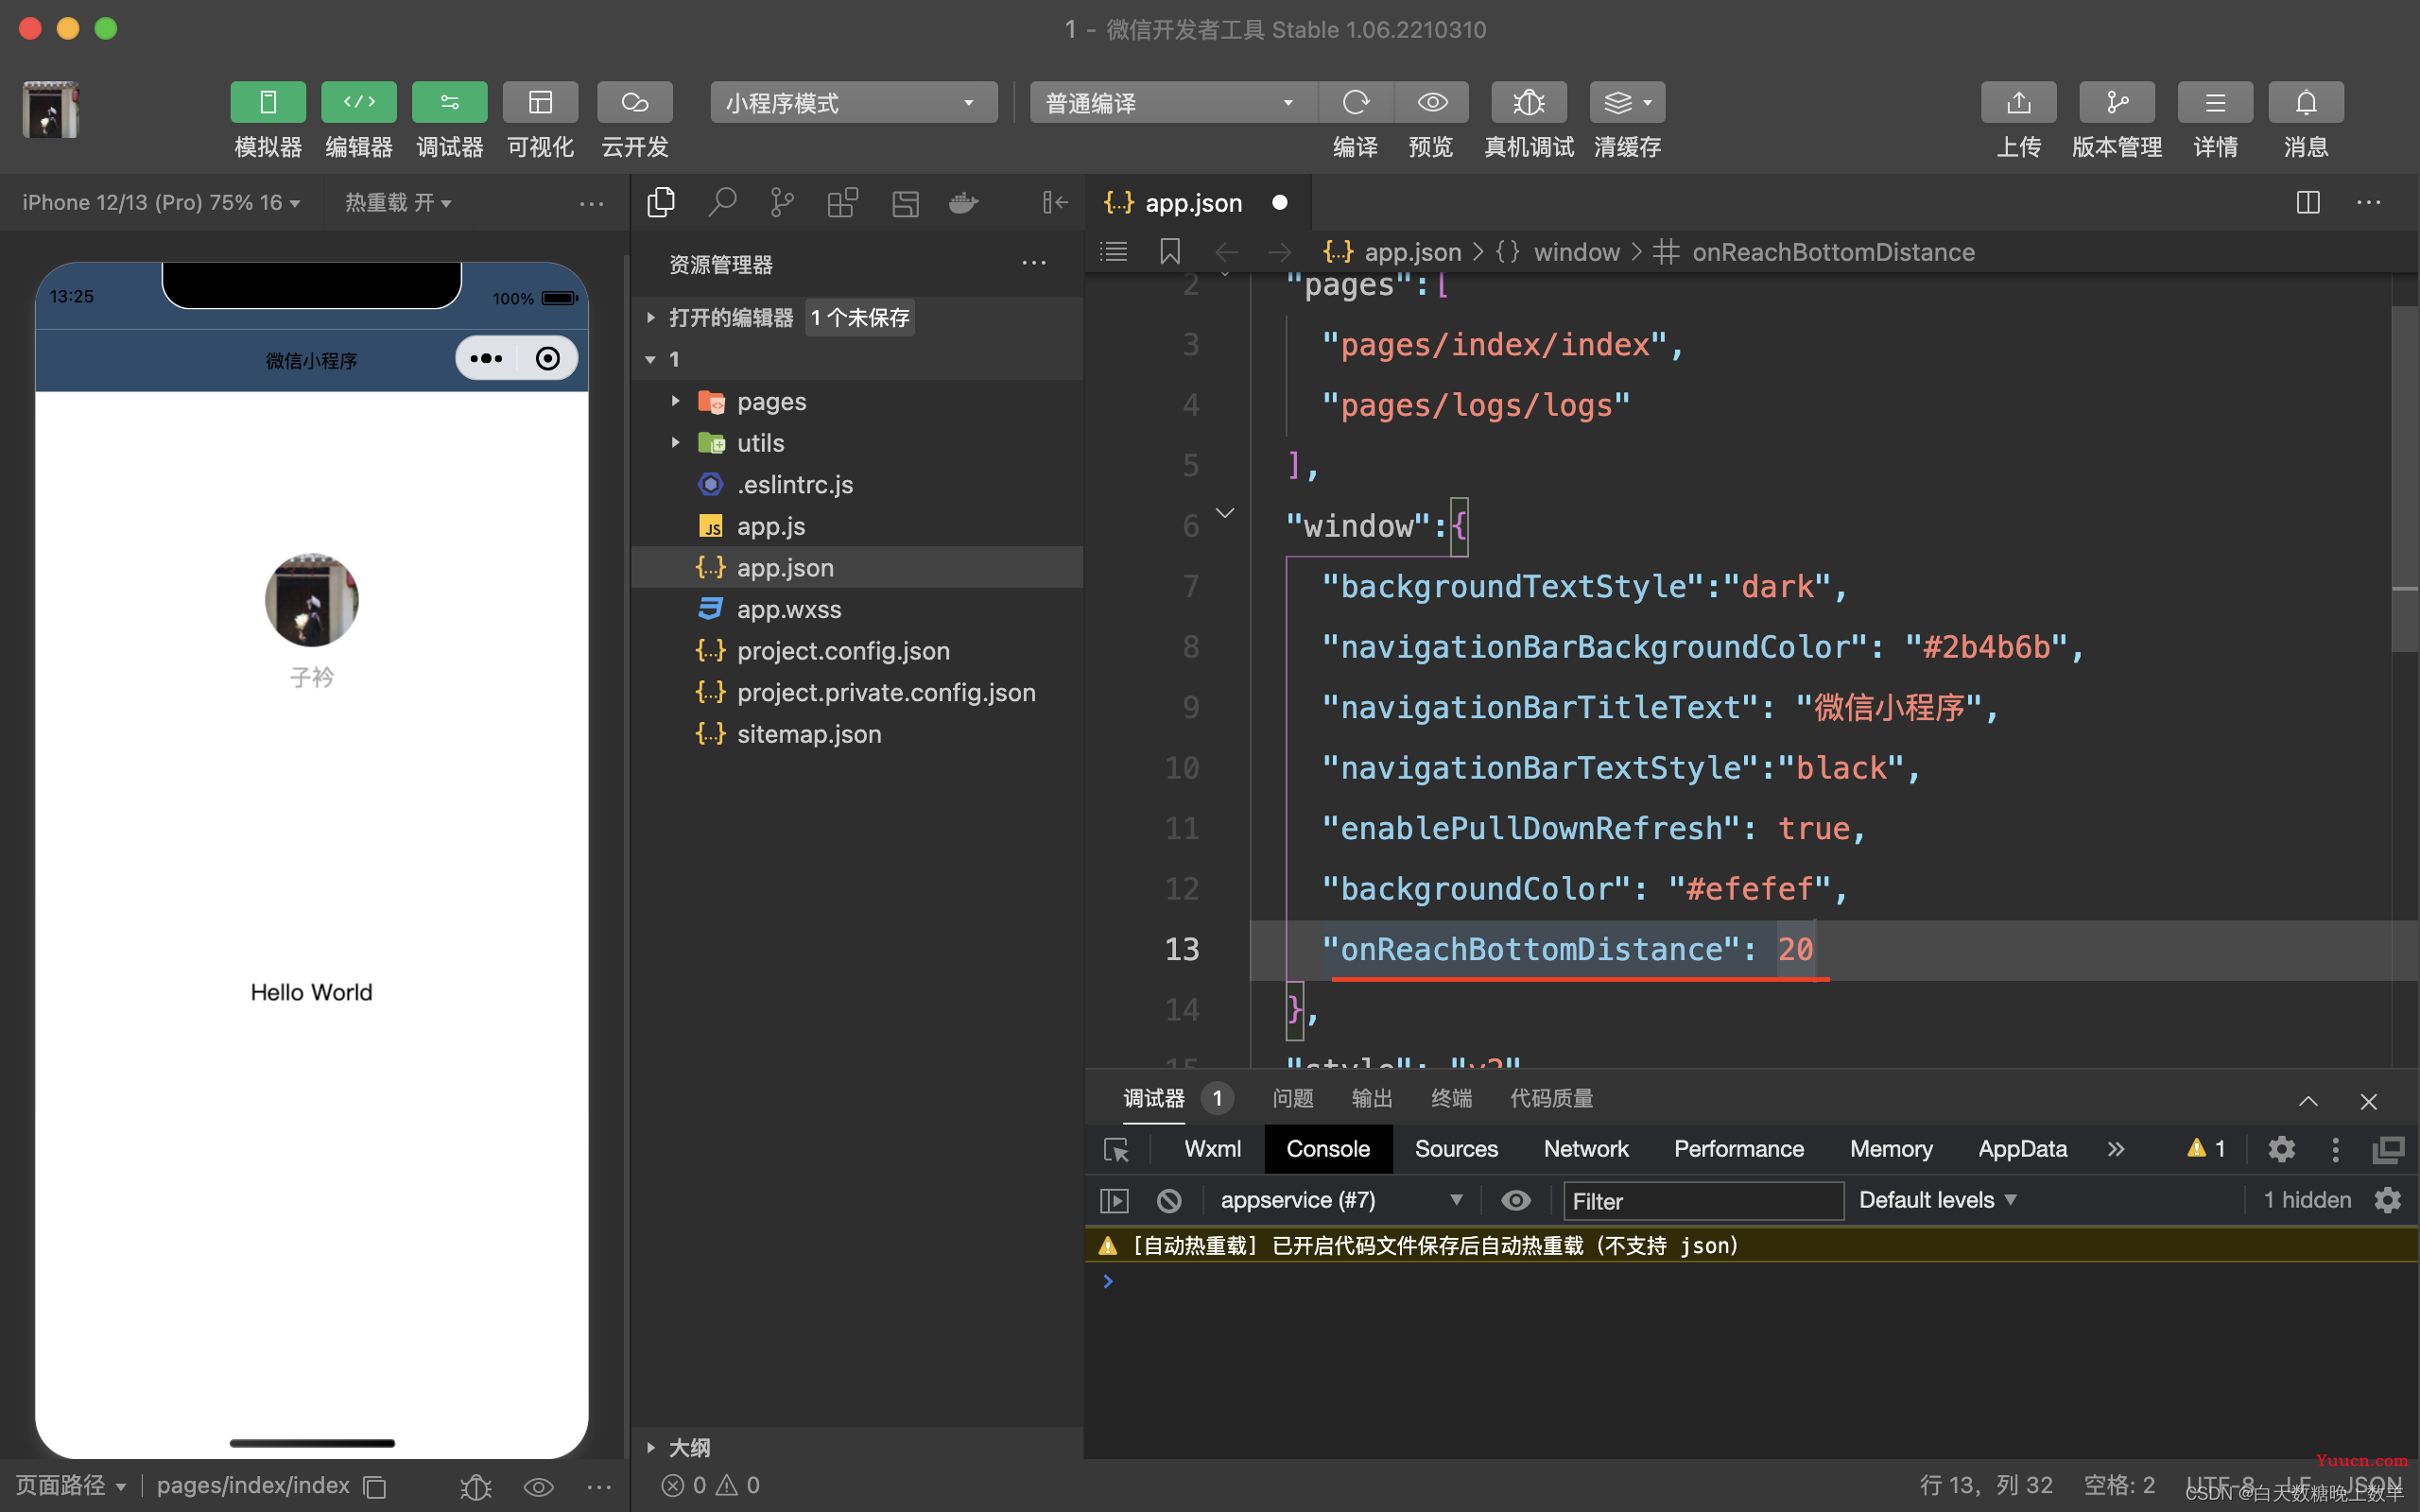Screen dimensions: 2420x1512
Task: Toggle the live expression eye icon
Action: 1516,1200
